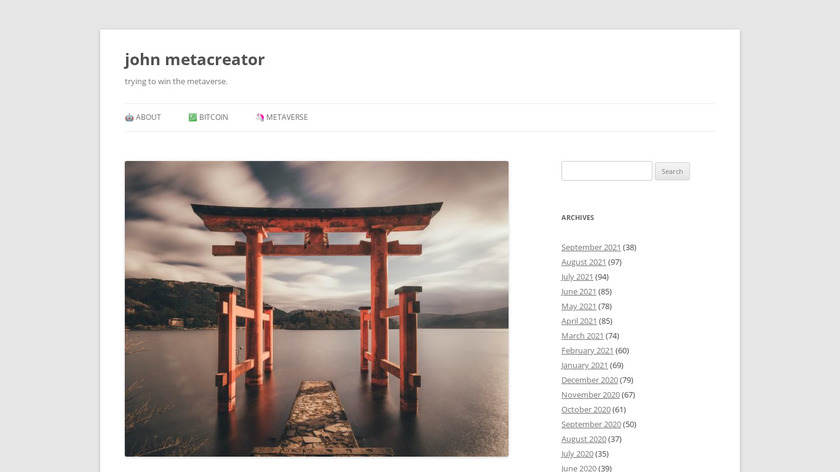Viewport: 840px width, 472px height.
Task: Open the ABOUT menu item
Action: (143, 117)
